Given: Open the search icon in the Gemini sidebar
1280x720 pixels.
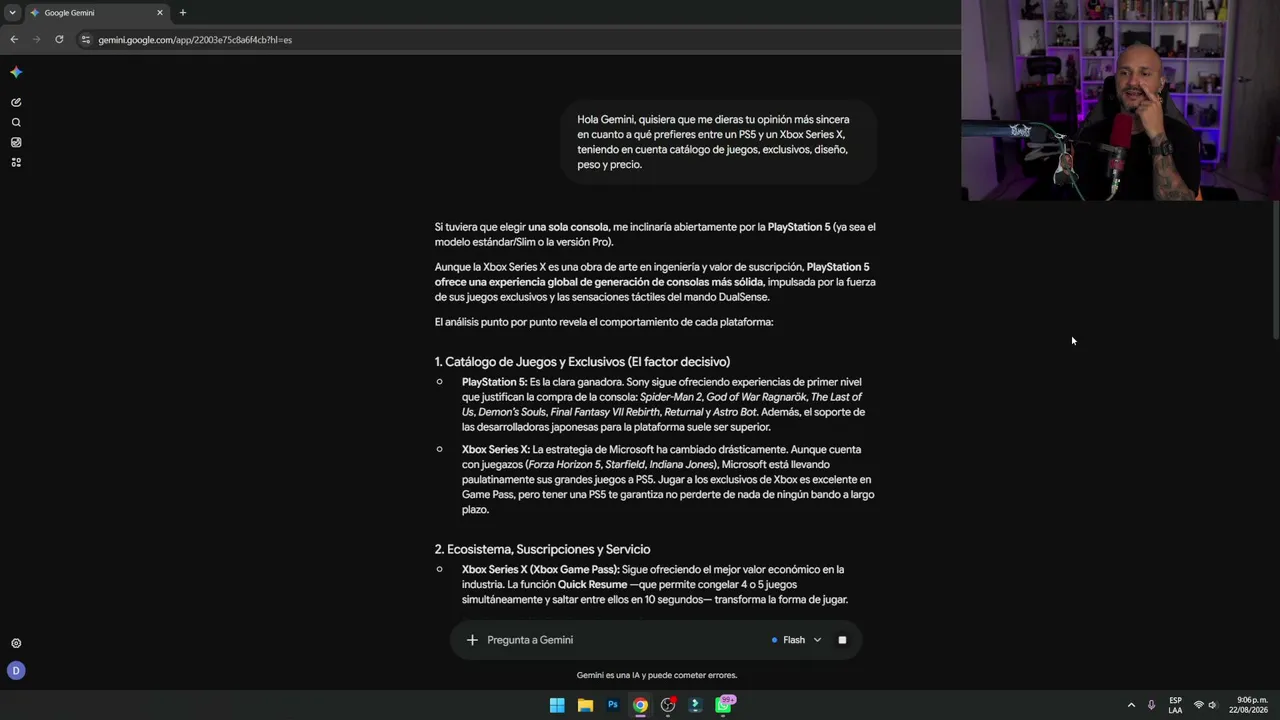Looking at the screenshot, I should [x=16, y=122].
